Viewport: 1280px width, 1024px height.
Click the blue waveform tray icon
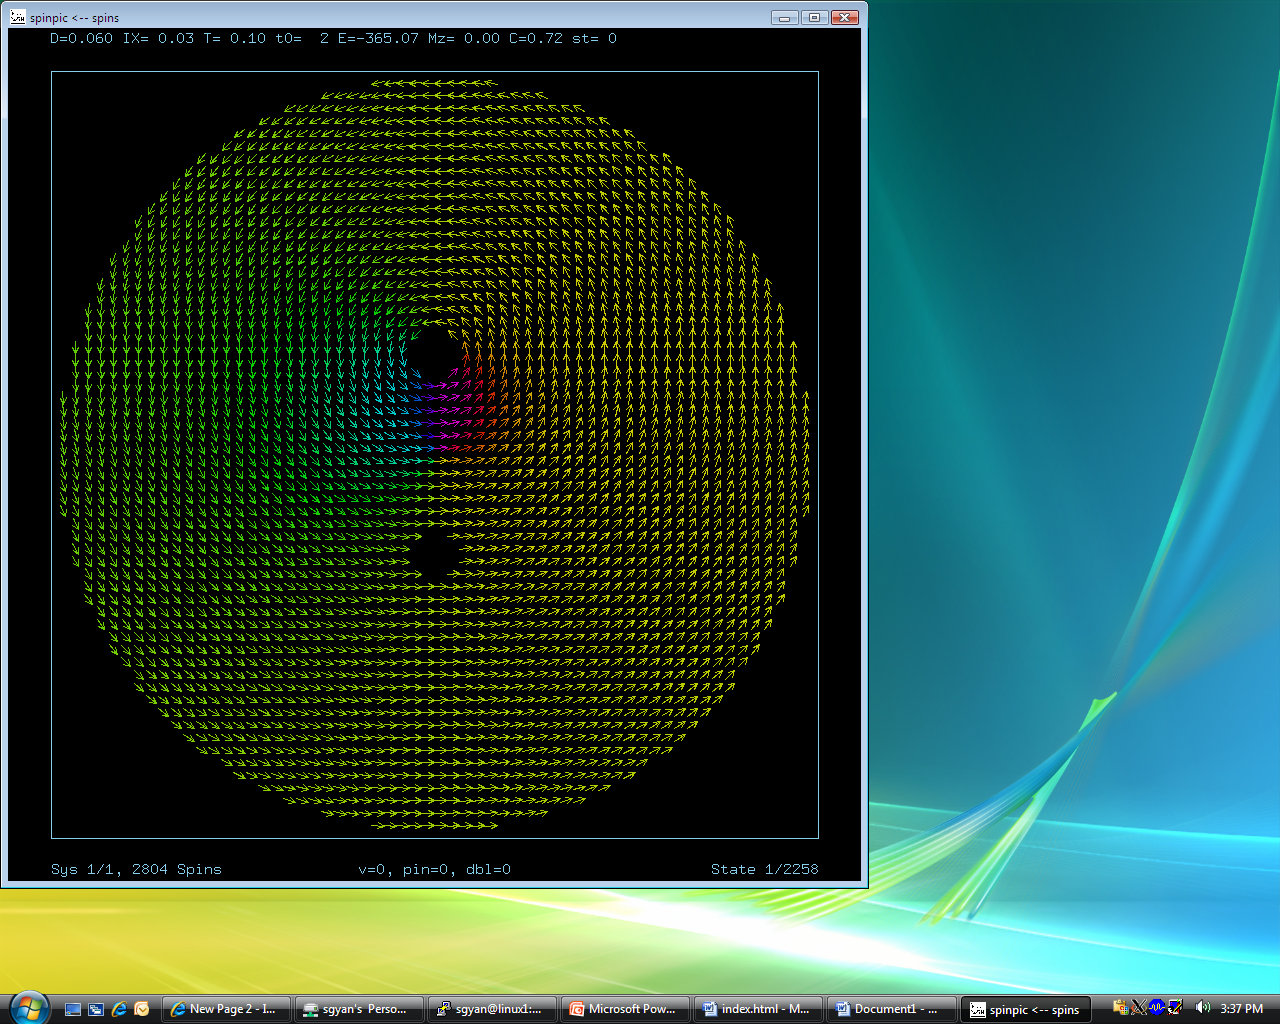(1156, 1008)
